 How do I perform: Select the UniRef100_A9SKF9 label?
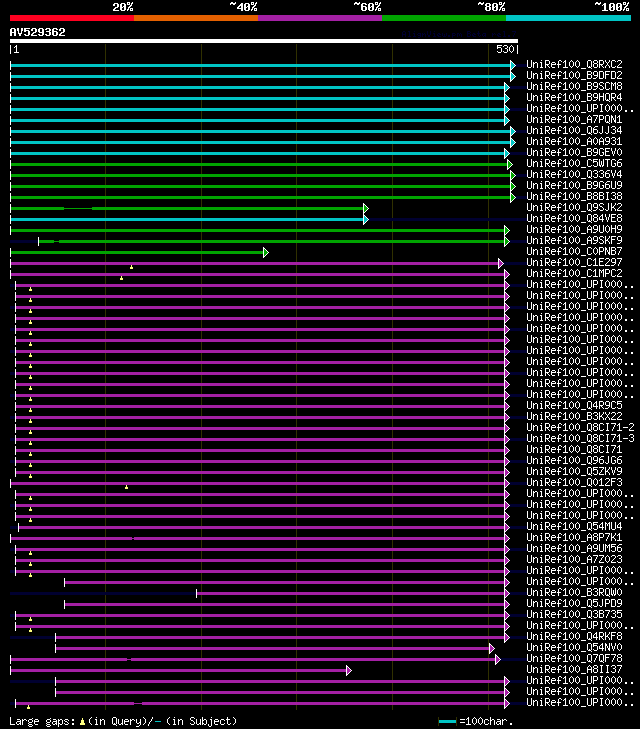574,240
